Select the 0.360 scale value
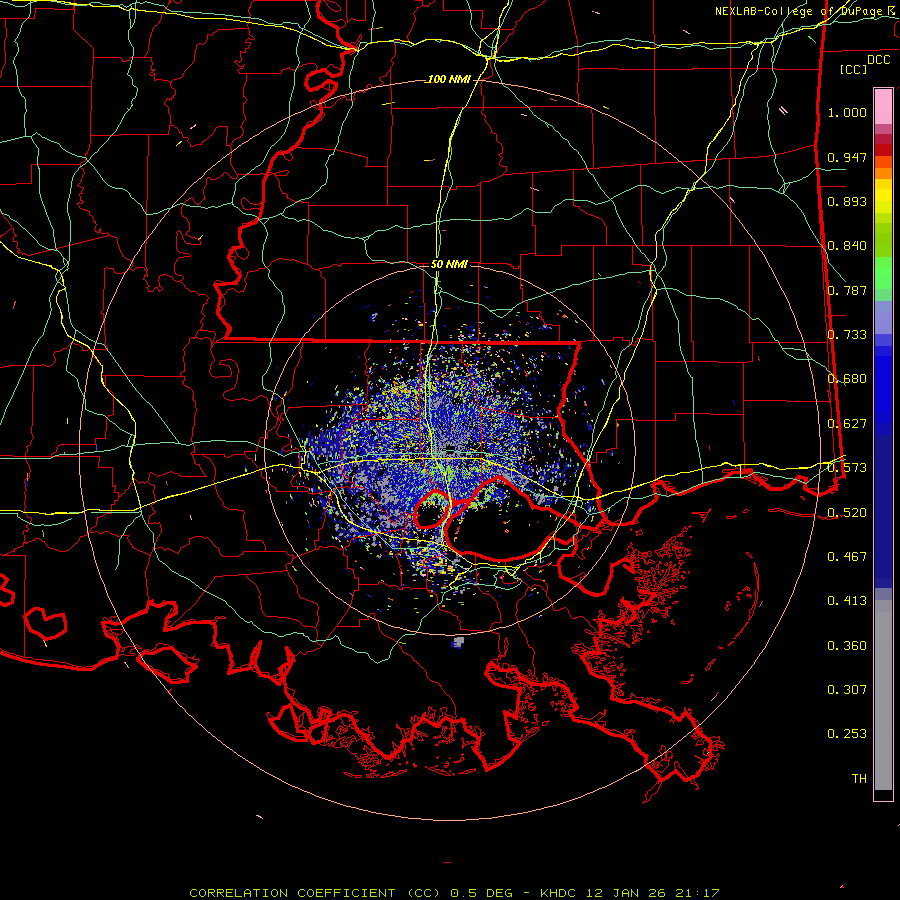 tap(847, 645)
